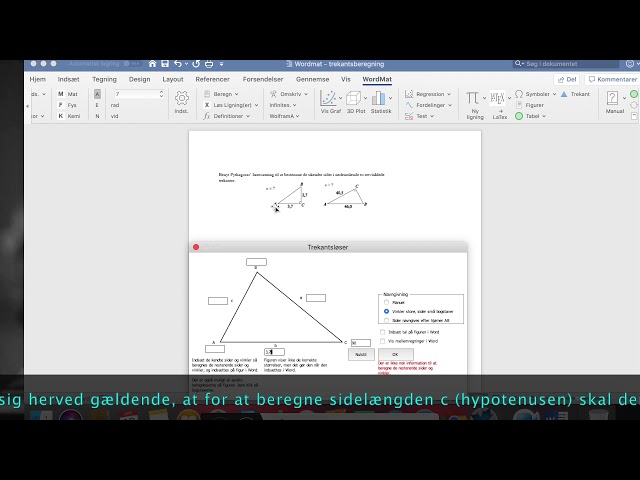The image size is (640, 480).
Task: Click the search magnifier in Søg i dokumentet
Action: (x=518, y=64)
